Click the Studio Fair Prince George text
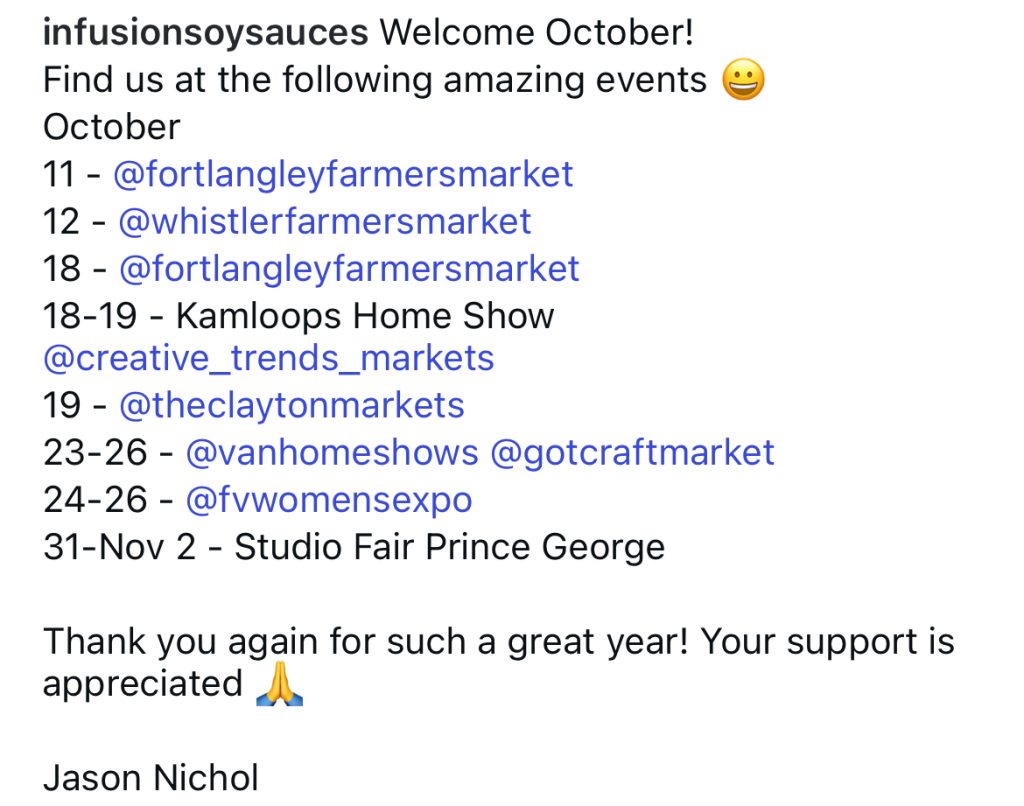This screenshot has height=806, width=1024. [x=449, y=547]
